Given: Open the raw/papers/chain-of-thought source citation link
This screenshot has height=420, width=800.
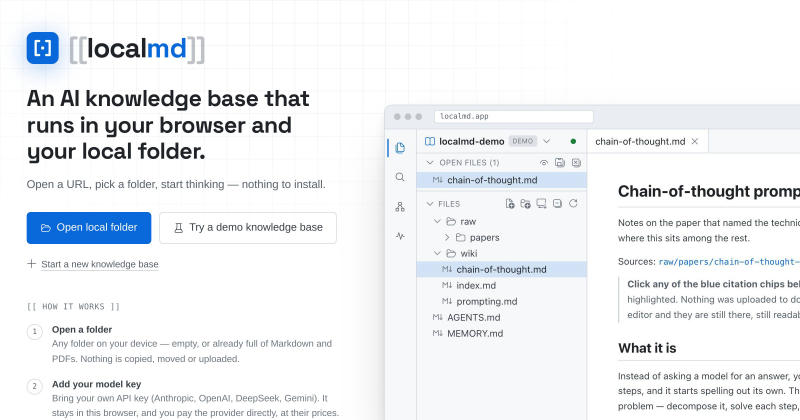Looking at the screenshot, I should [729, 262].
